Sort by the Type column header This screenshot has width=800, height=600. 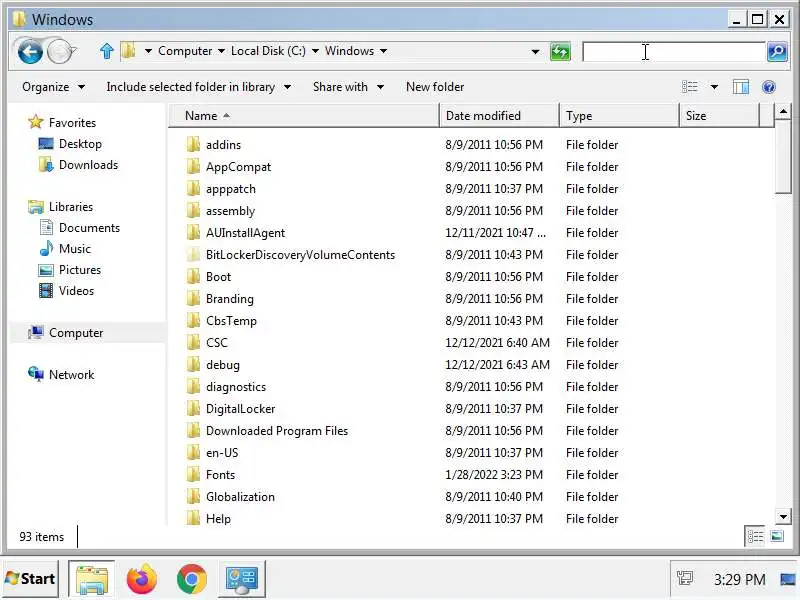pos(619,116)
